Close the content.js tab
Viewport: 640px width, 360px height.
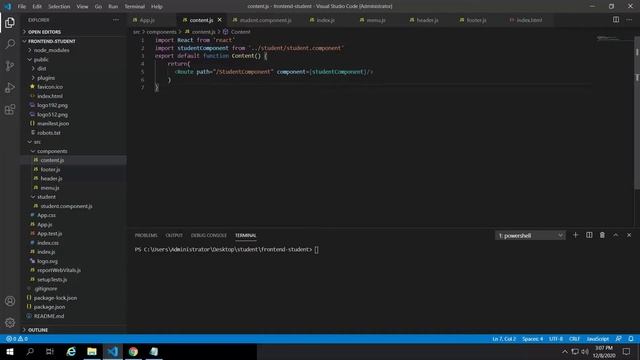click(220, 20)
